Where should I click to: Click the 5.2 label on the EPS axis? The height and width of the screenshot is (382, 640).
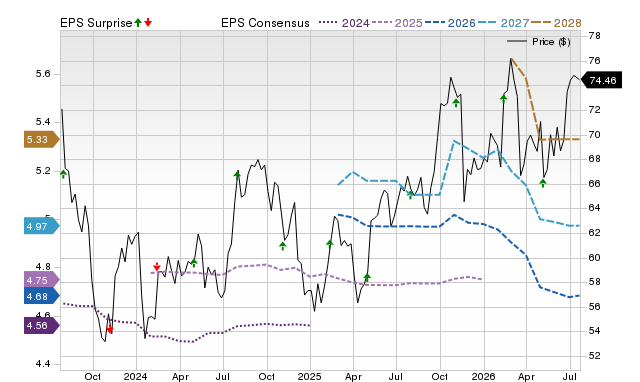(43, 171)
